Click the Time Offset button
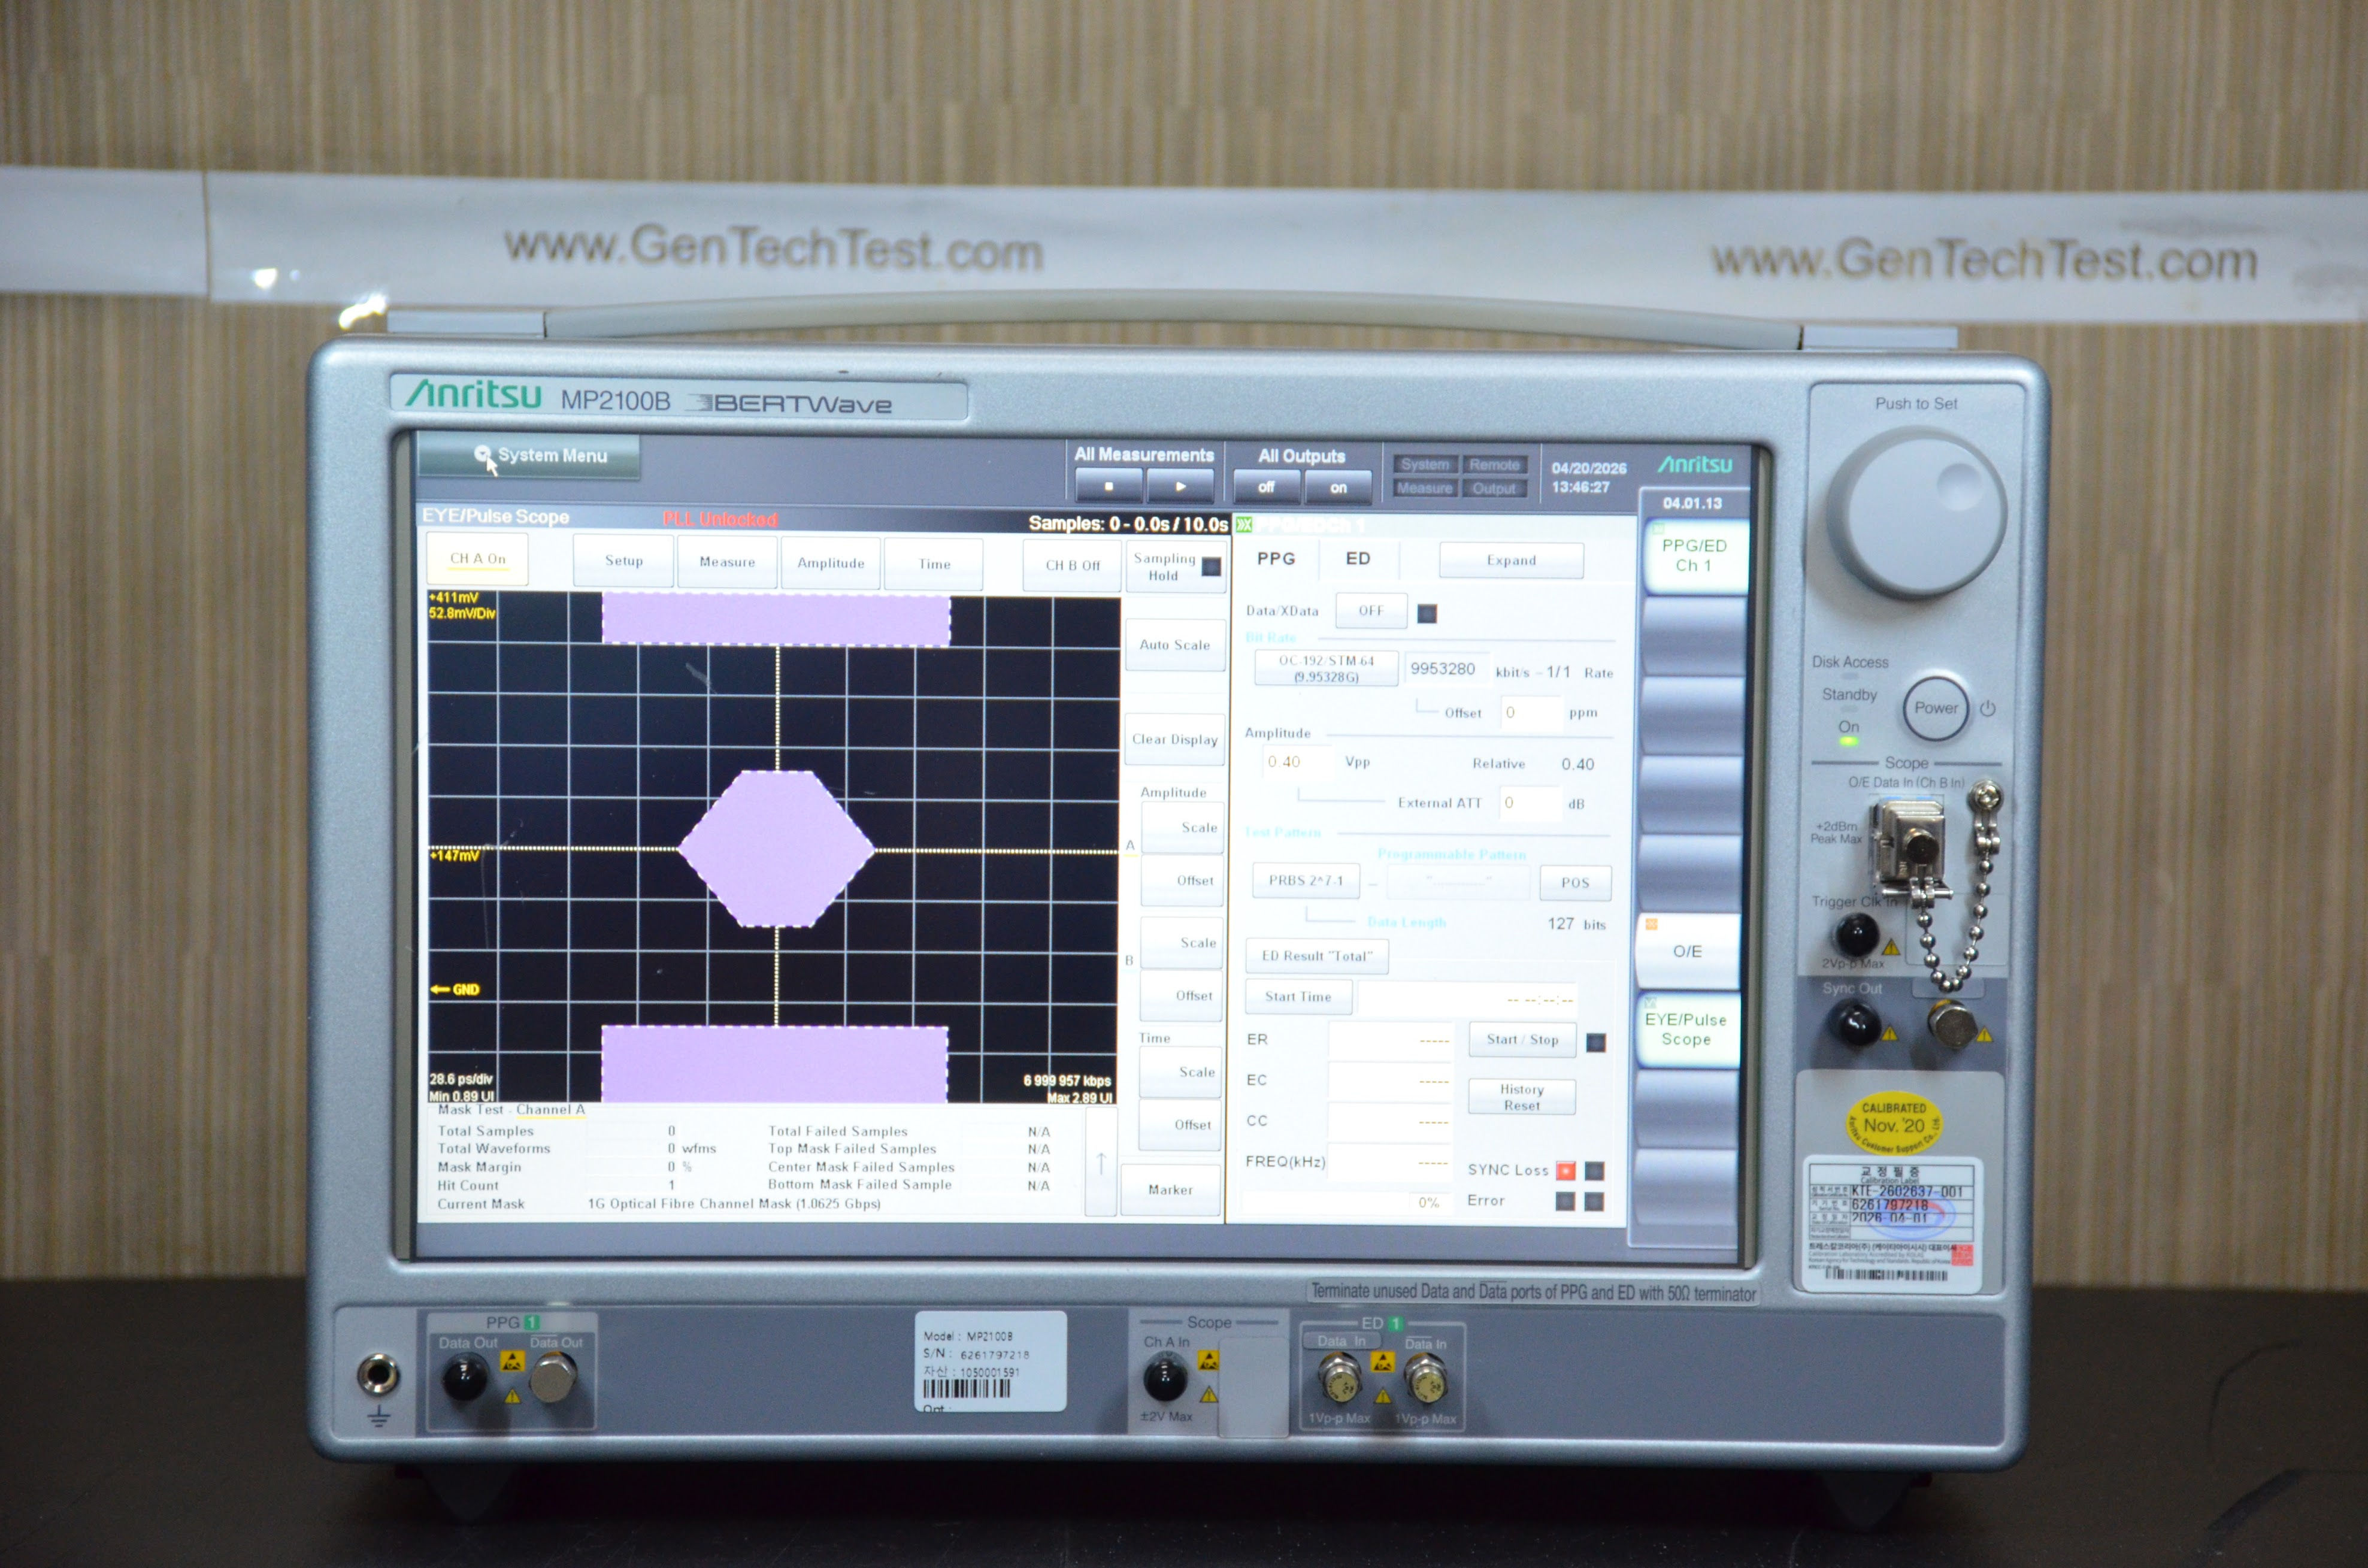Viewport: 2368px width, 1568px height. pyautogui.click(x=1180, y=1125)
